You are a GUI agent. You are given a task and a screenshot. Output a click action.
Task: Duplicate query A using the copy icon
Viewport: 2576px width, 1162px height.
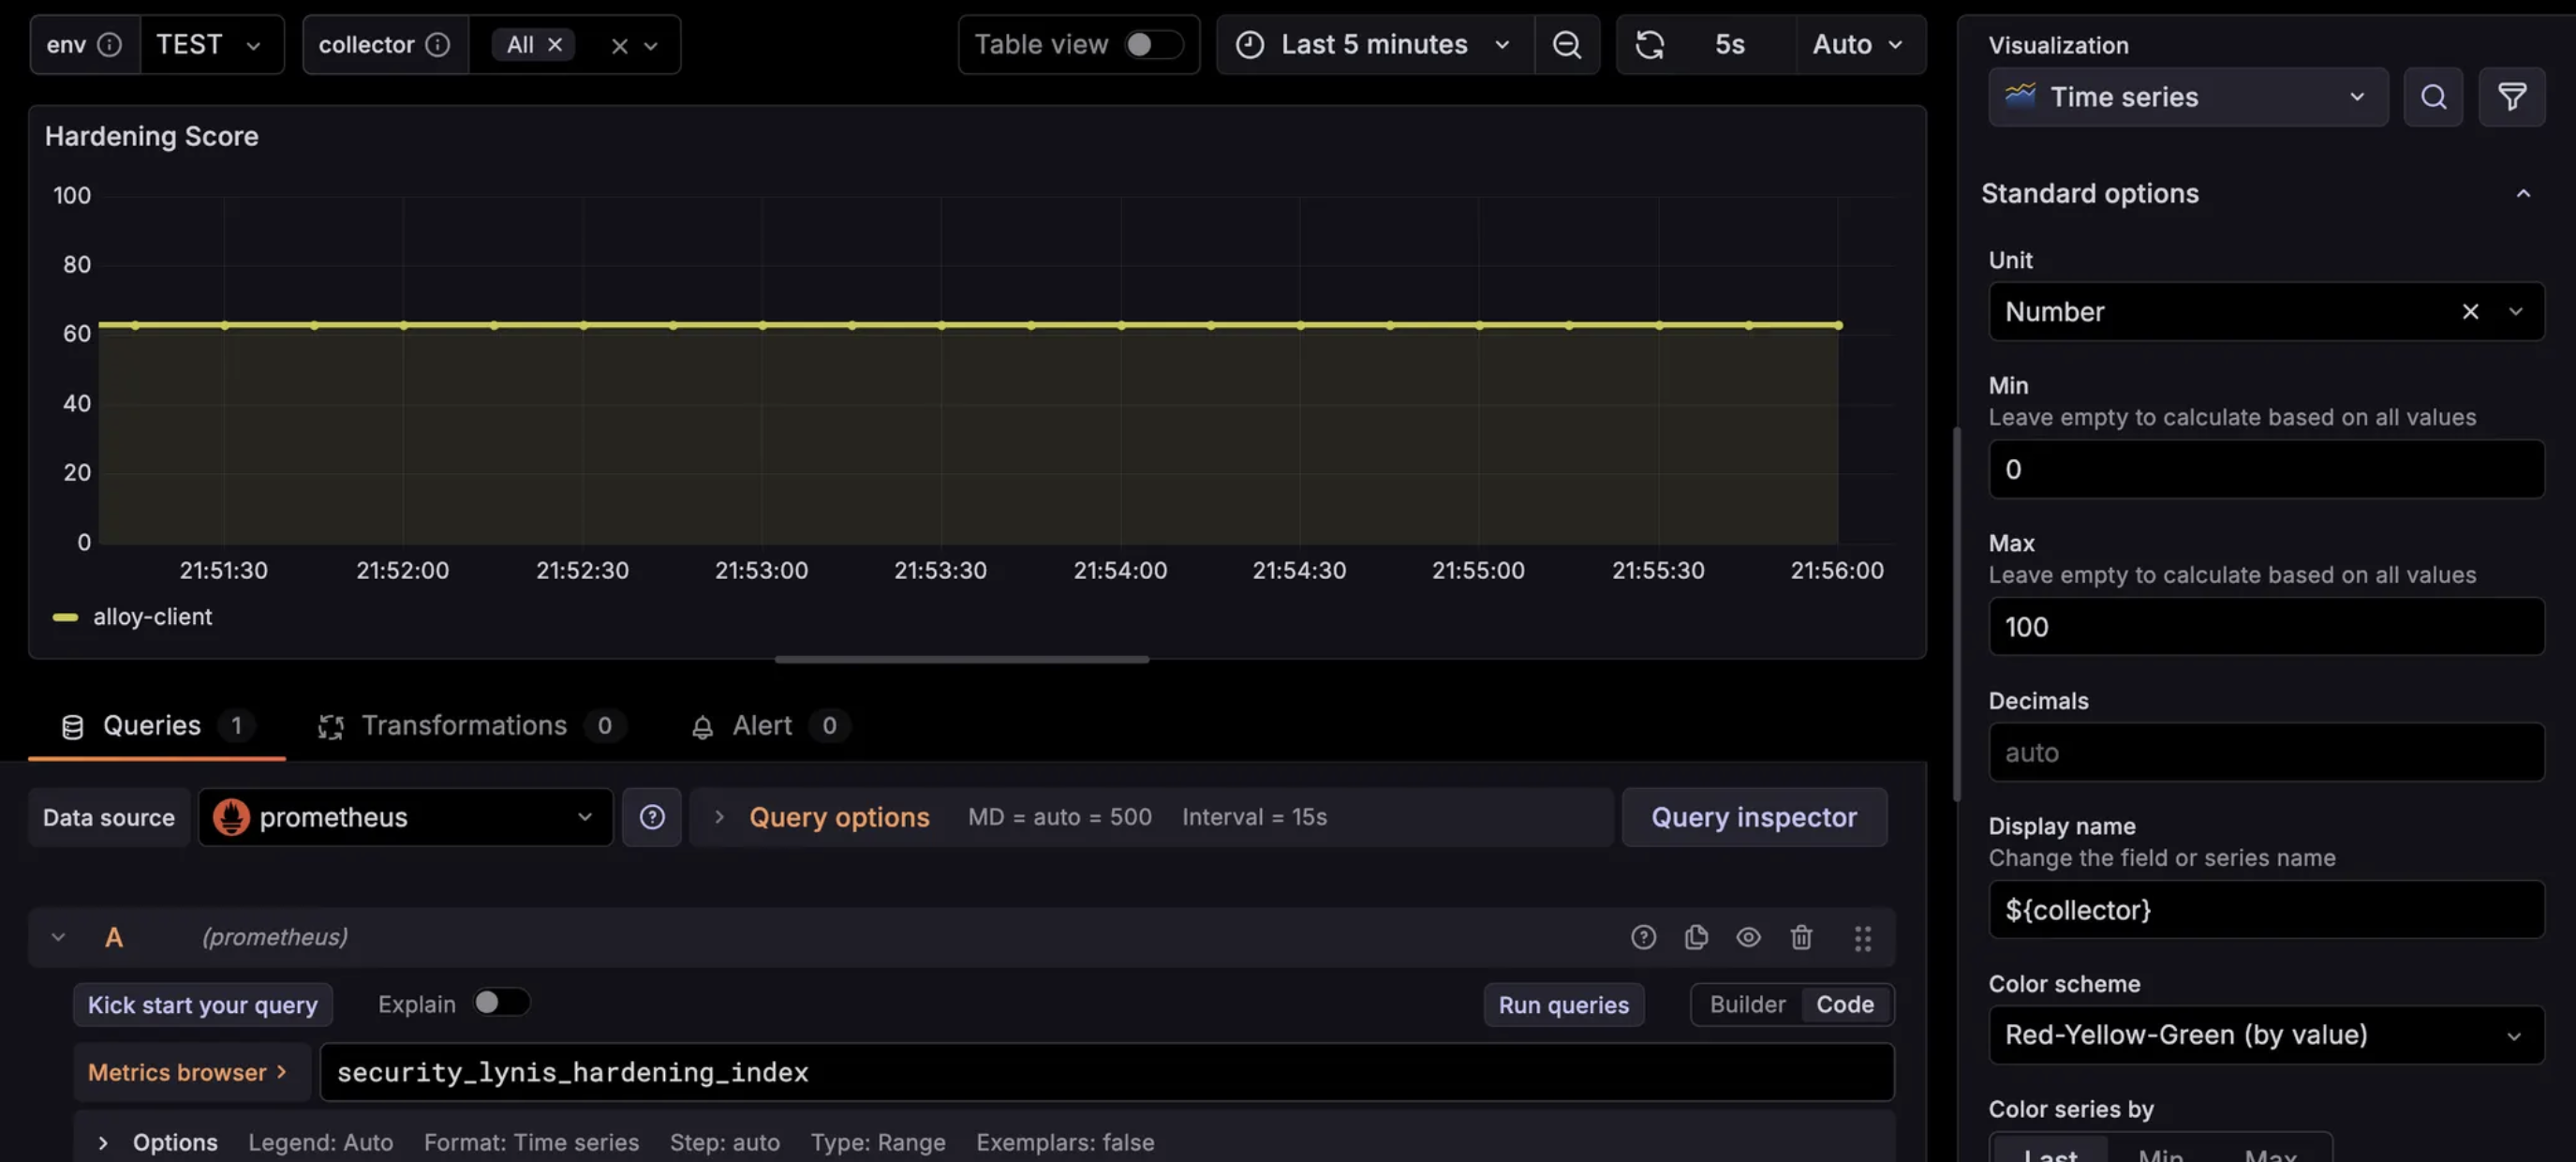coord(1696,937)
